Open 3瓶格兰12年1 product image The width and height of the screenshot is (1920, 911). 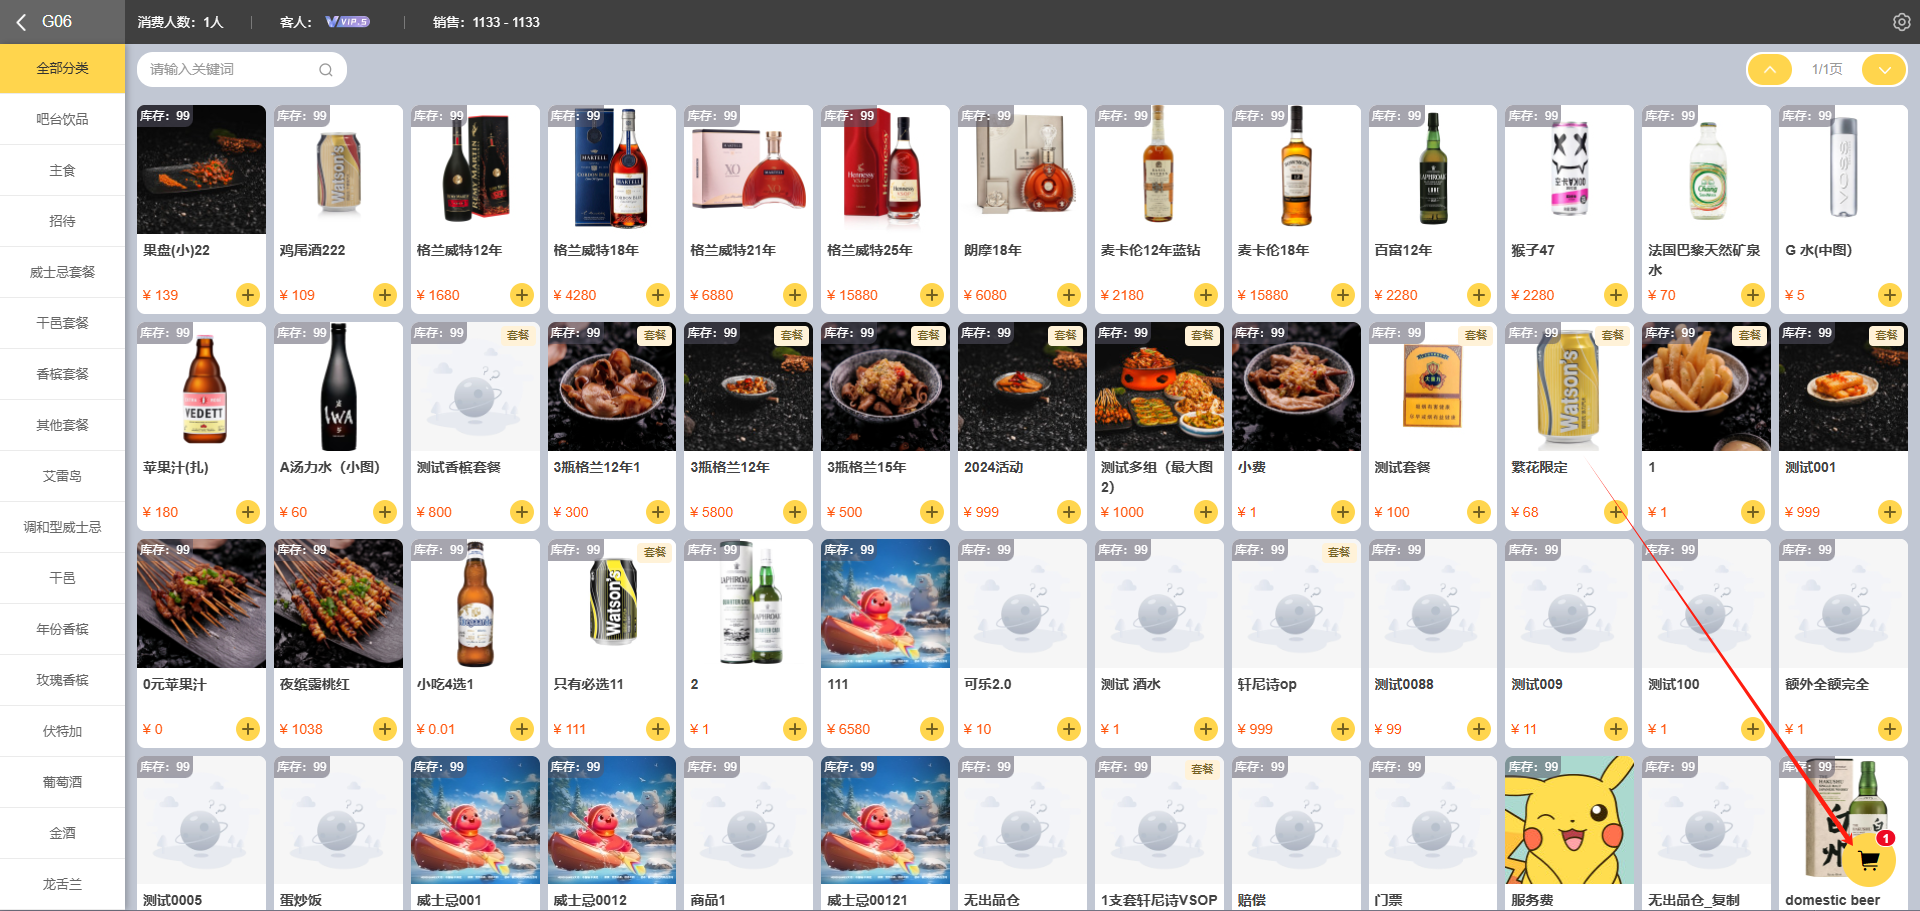point(611,386)
